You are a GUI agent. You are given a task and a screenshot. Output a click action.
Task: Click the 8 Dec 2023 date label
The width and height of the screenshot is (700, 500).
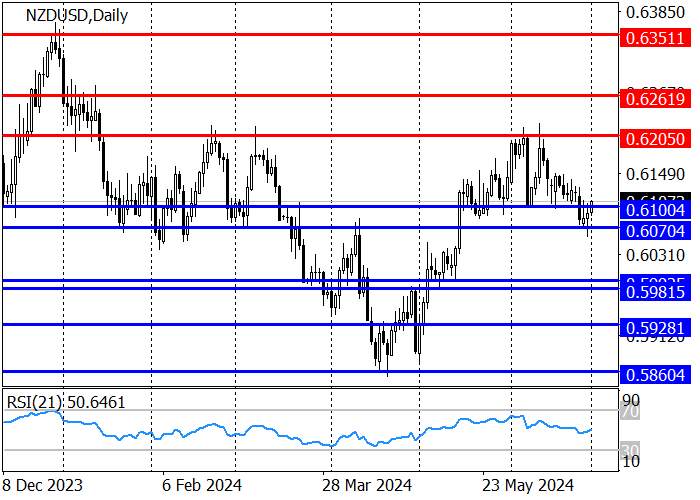(x=43, y=485)
